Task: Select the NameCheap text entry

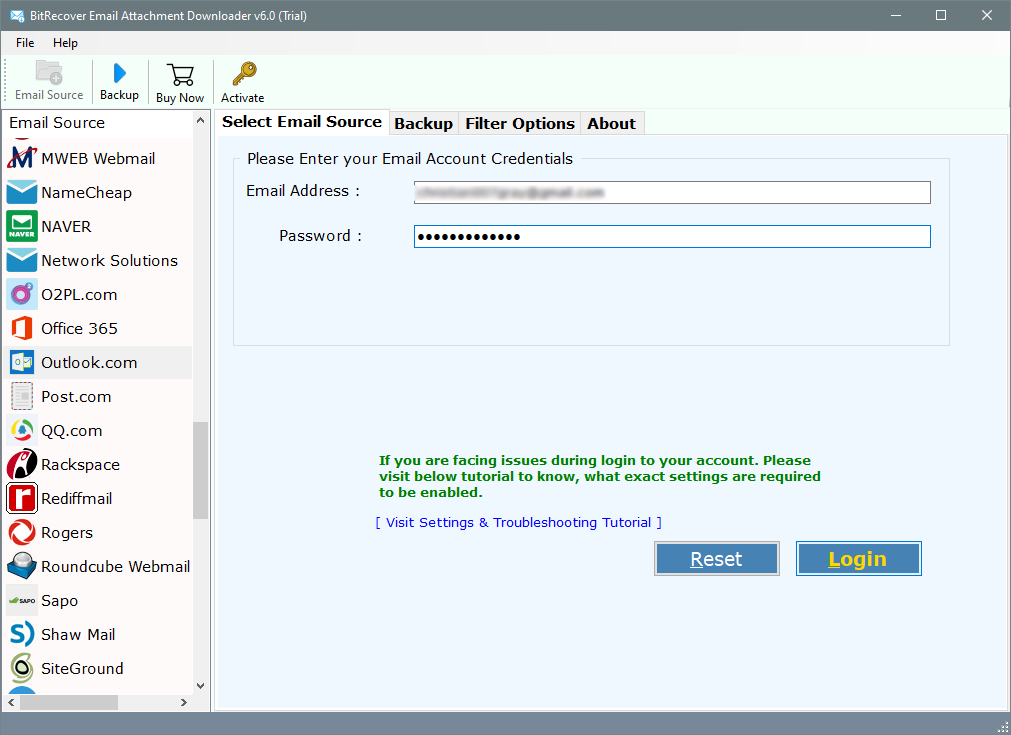Action: tap(86, 193)
